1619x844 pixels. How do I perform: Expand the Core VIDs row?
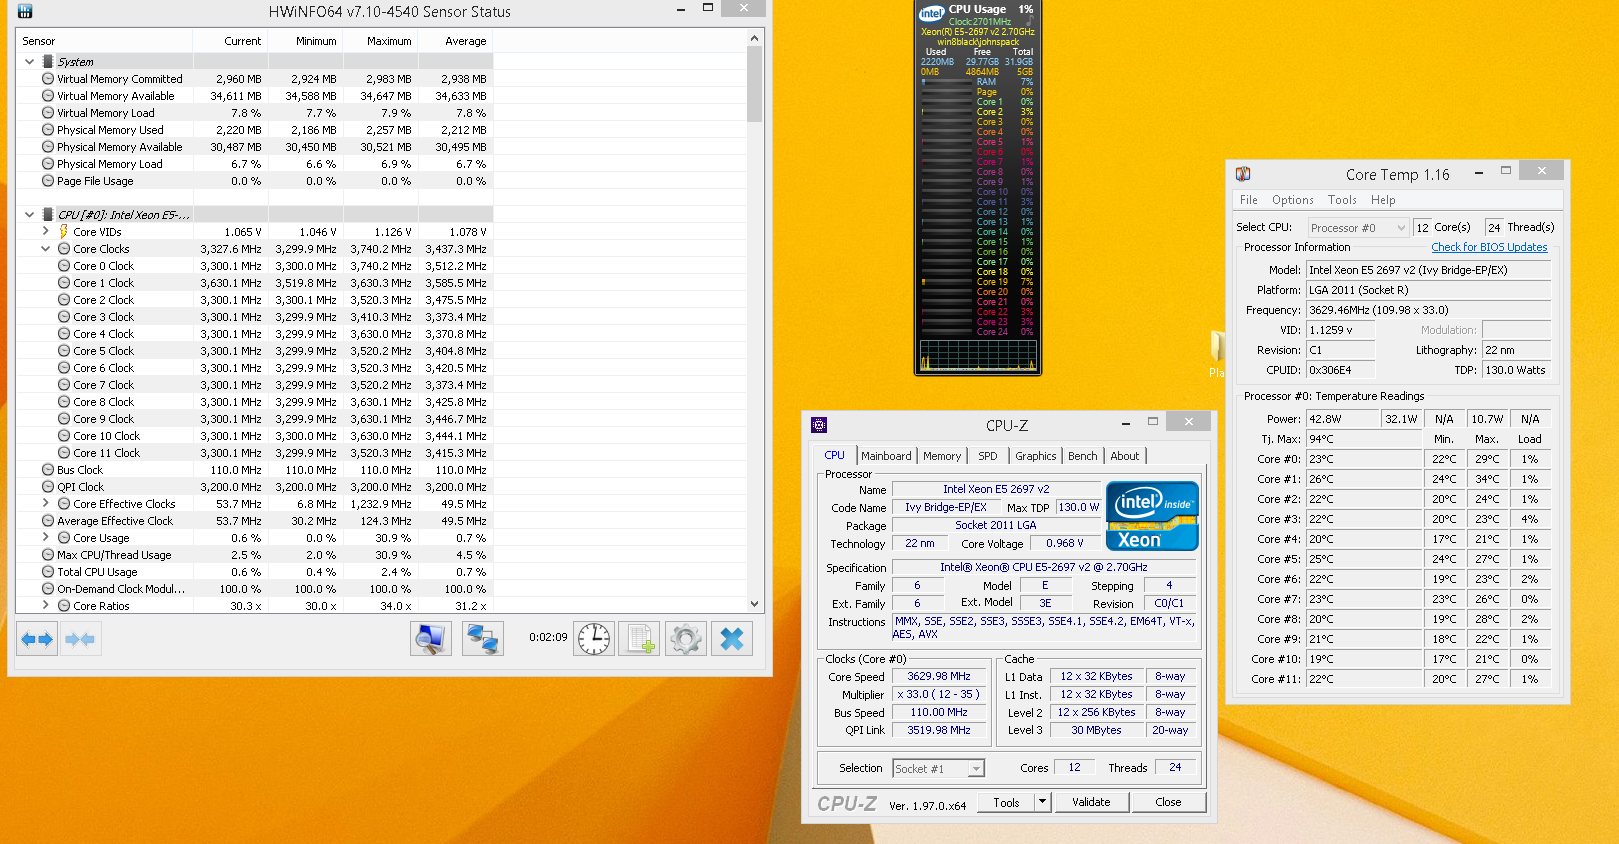(45, 232)
